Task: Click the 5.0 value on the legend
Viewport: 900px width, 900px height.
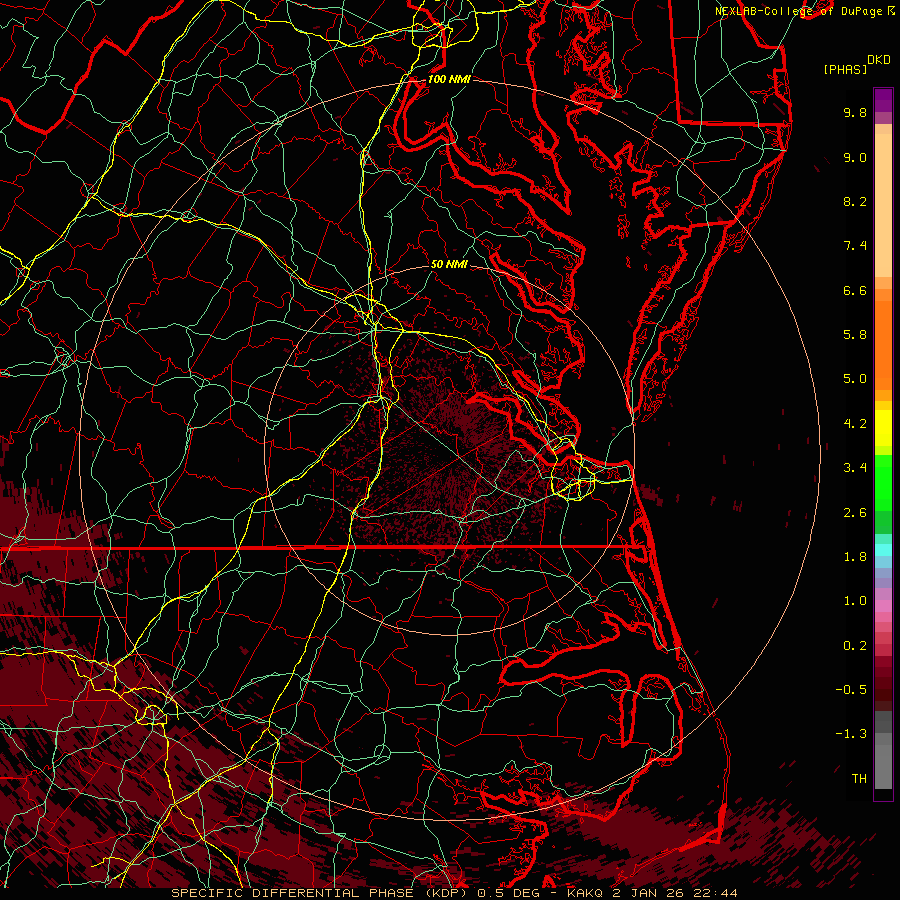Action: coord(855,379)
